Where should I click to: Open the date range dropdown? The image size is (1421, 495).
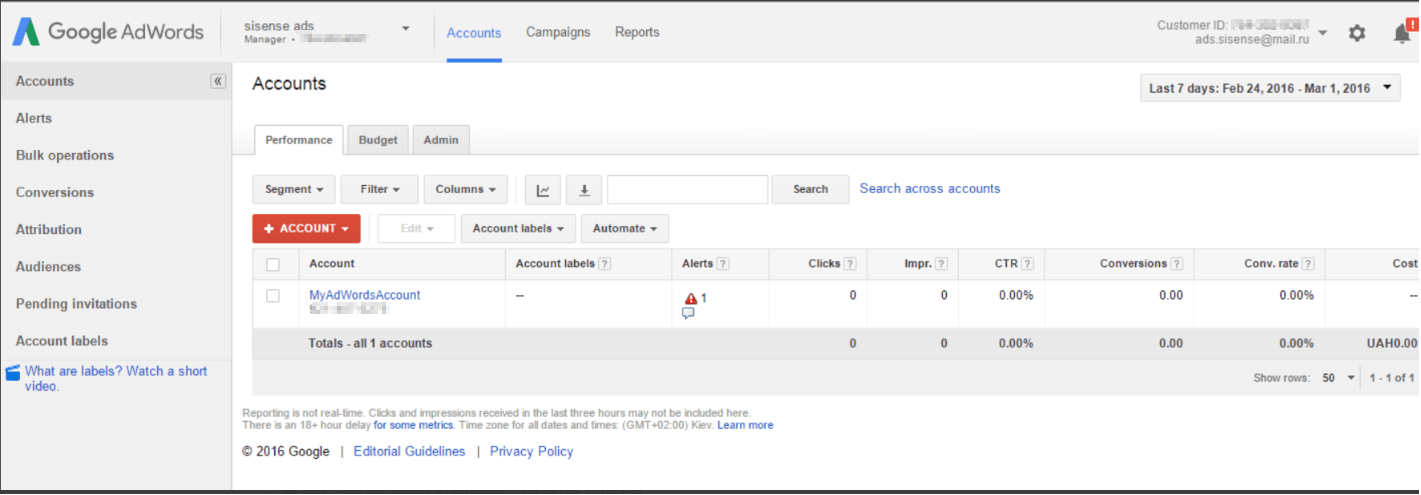tap(1270, 88)
